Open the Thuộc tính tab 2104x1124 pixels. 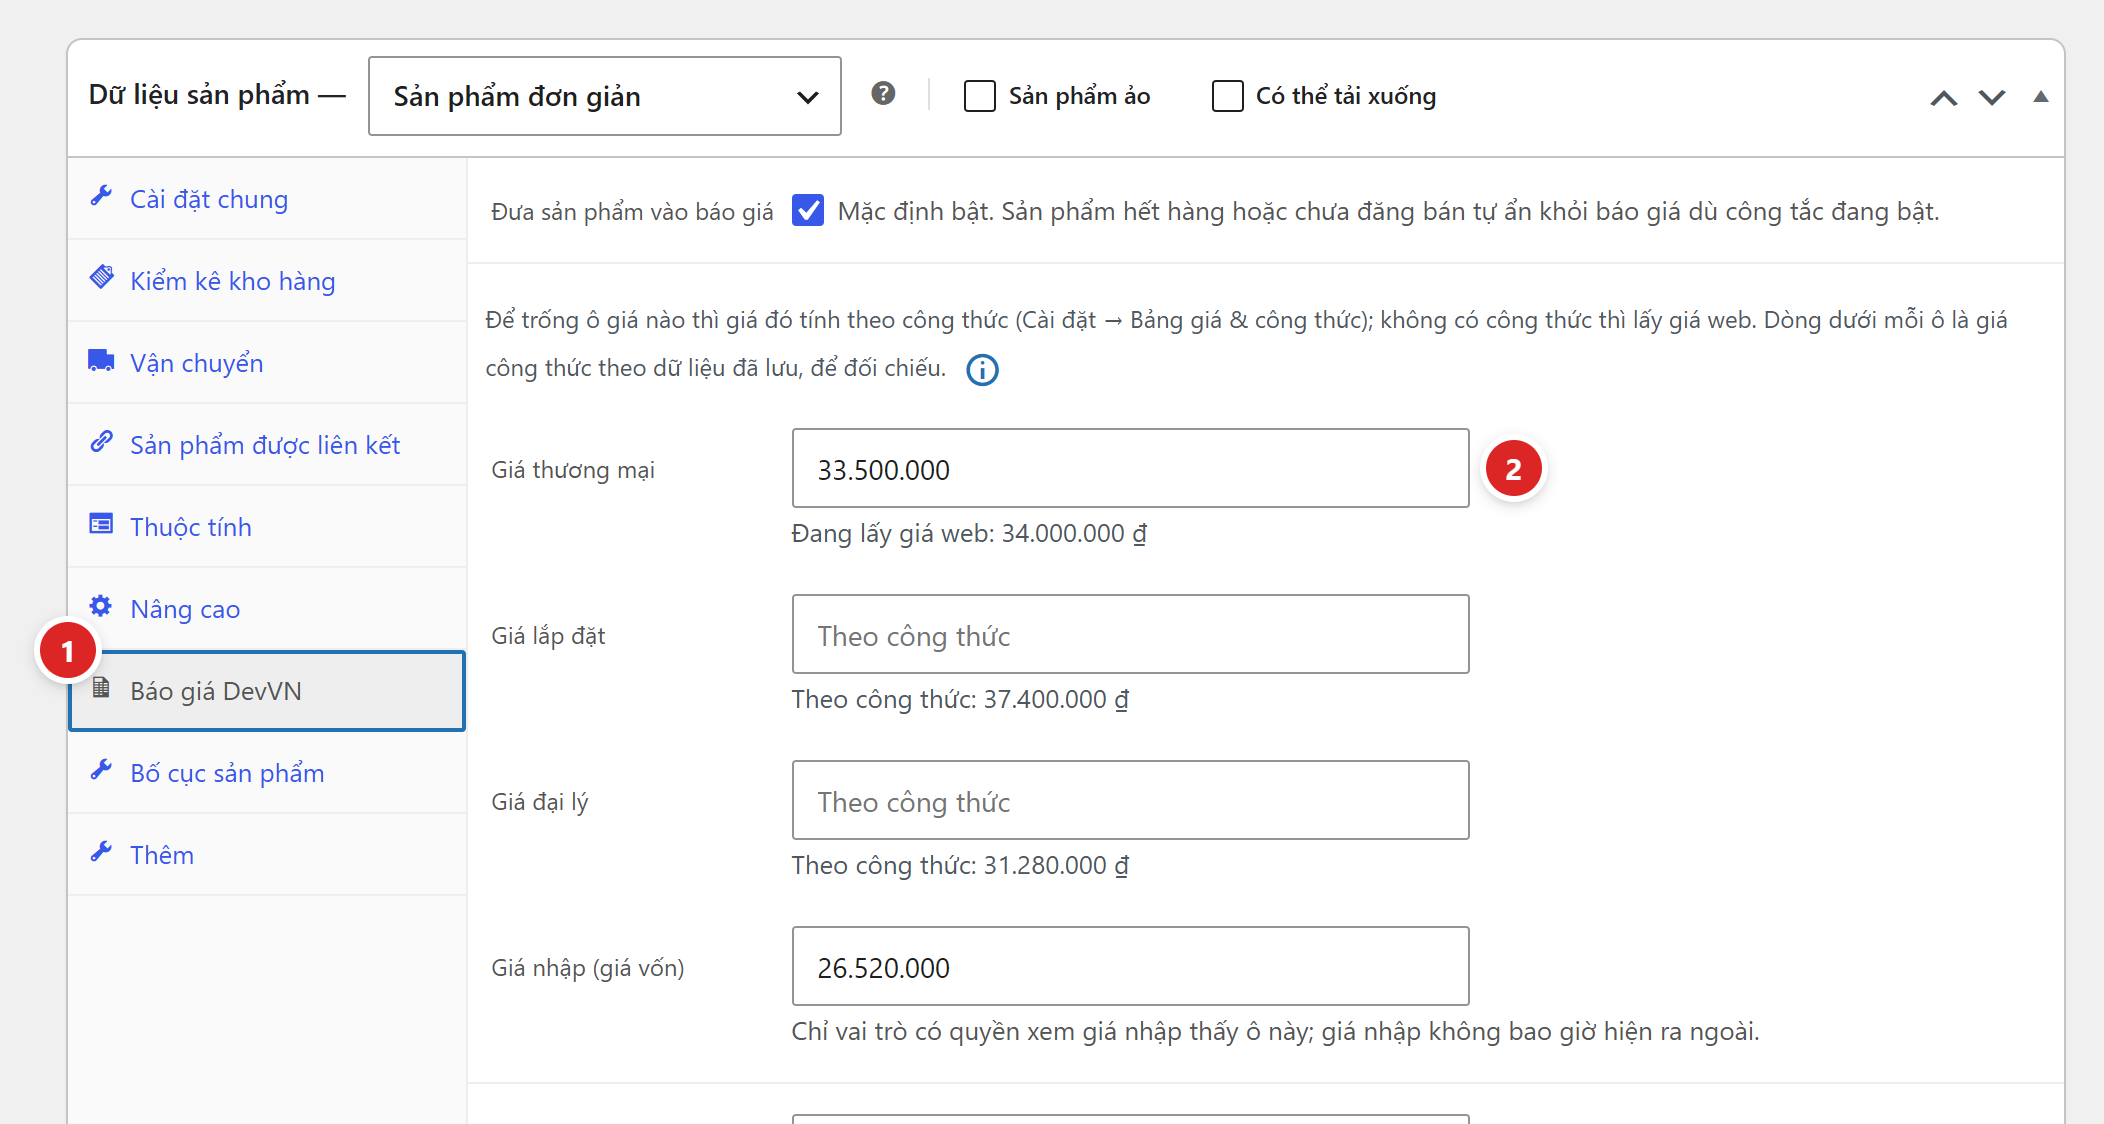[x=267, y=527]
